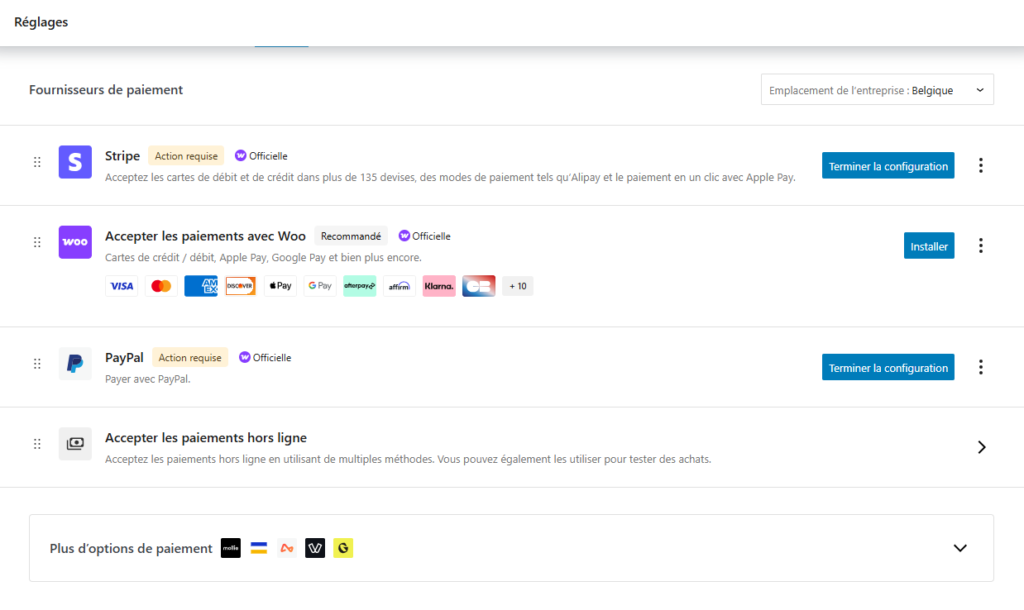The height and width of the screenshot is (610, 1024).
Task: Click Accepter les paiements hors ligne title
Action: click(x=206, y=438)
